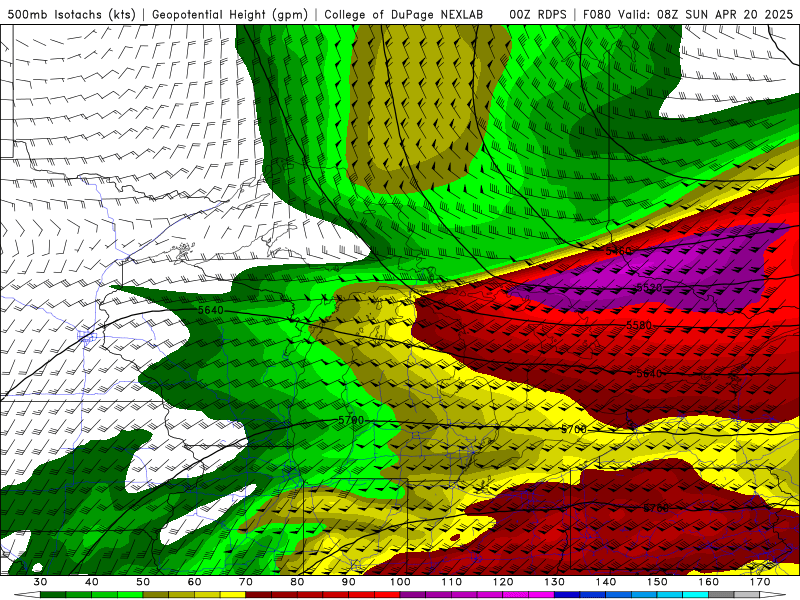This screenshot has height=600, width=800.
Task: Click the 30 value on the color scale
Action: tap(40, 582)
